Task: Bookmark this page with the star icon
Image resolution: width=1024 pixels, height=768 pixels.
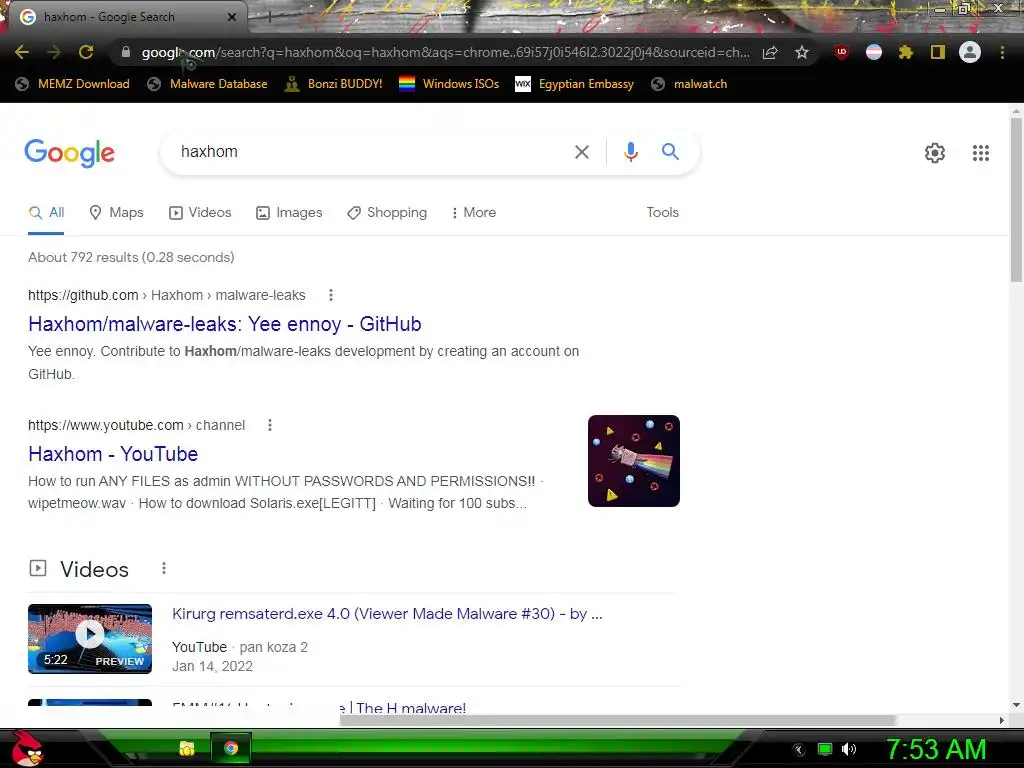Action: (x=802, y=52)
